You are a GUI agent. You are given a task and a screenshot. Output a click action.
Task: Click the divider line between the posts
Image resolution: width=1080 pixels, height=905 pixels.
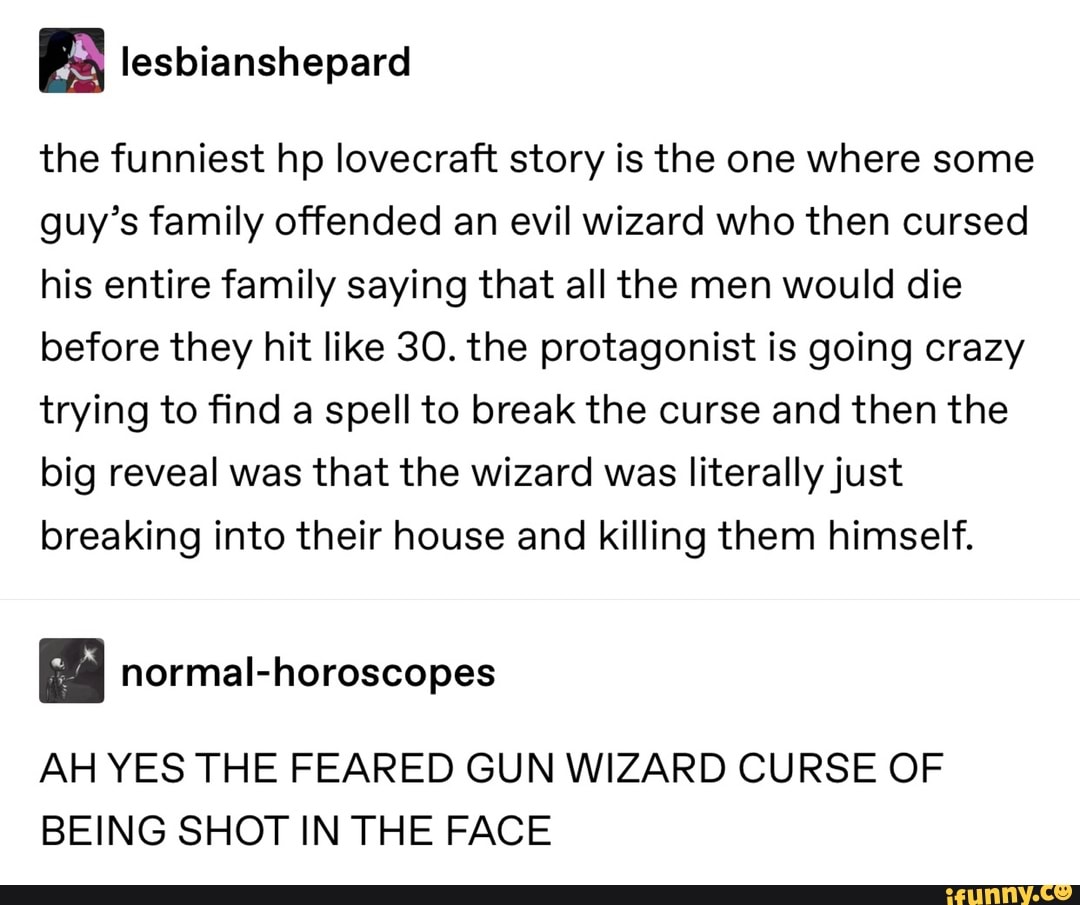click(540, 599)
